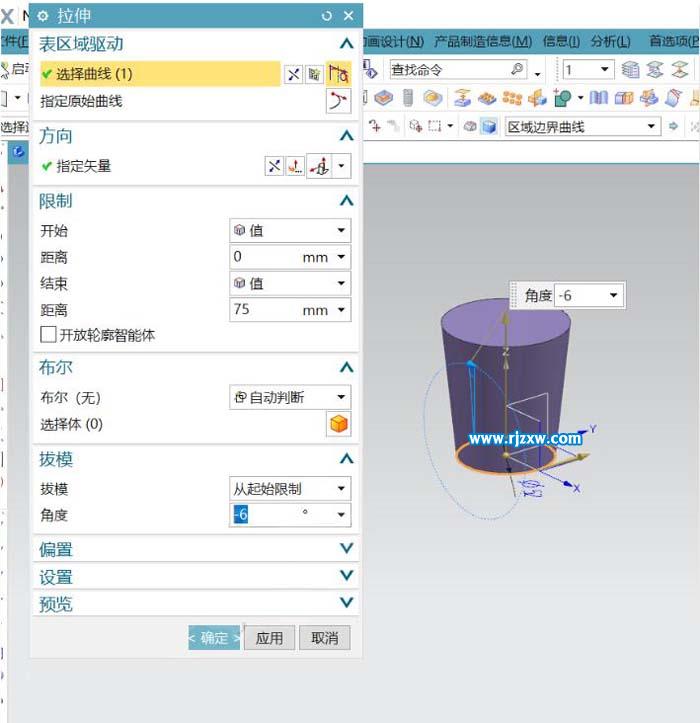Open the 布尔 自动判断 dropdown
This screenshot has height=723, width=700.
(290, 397)
